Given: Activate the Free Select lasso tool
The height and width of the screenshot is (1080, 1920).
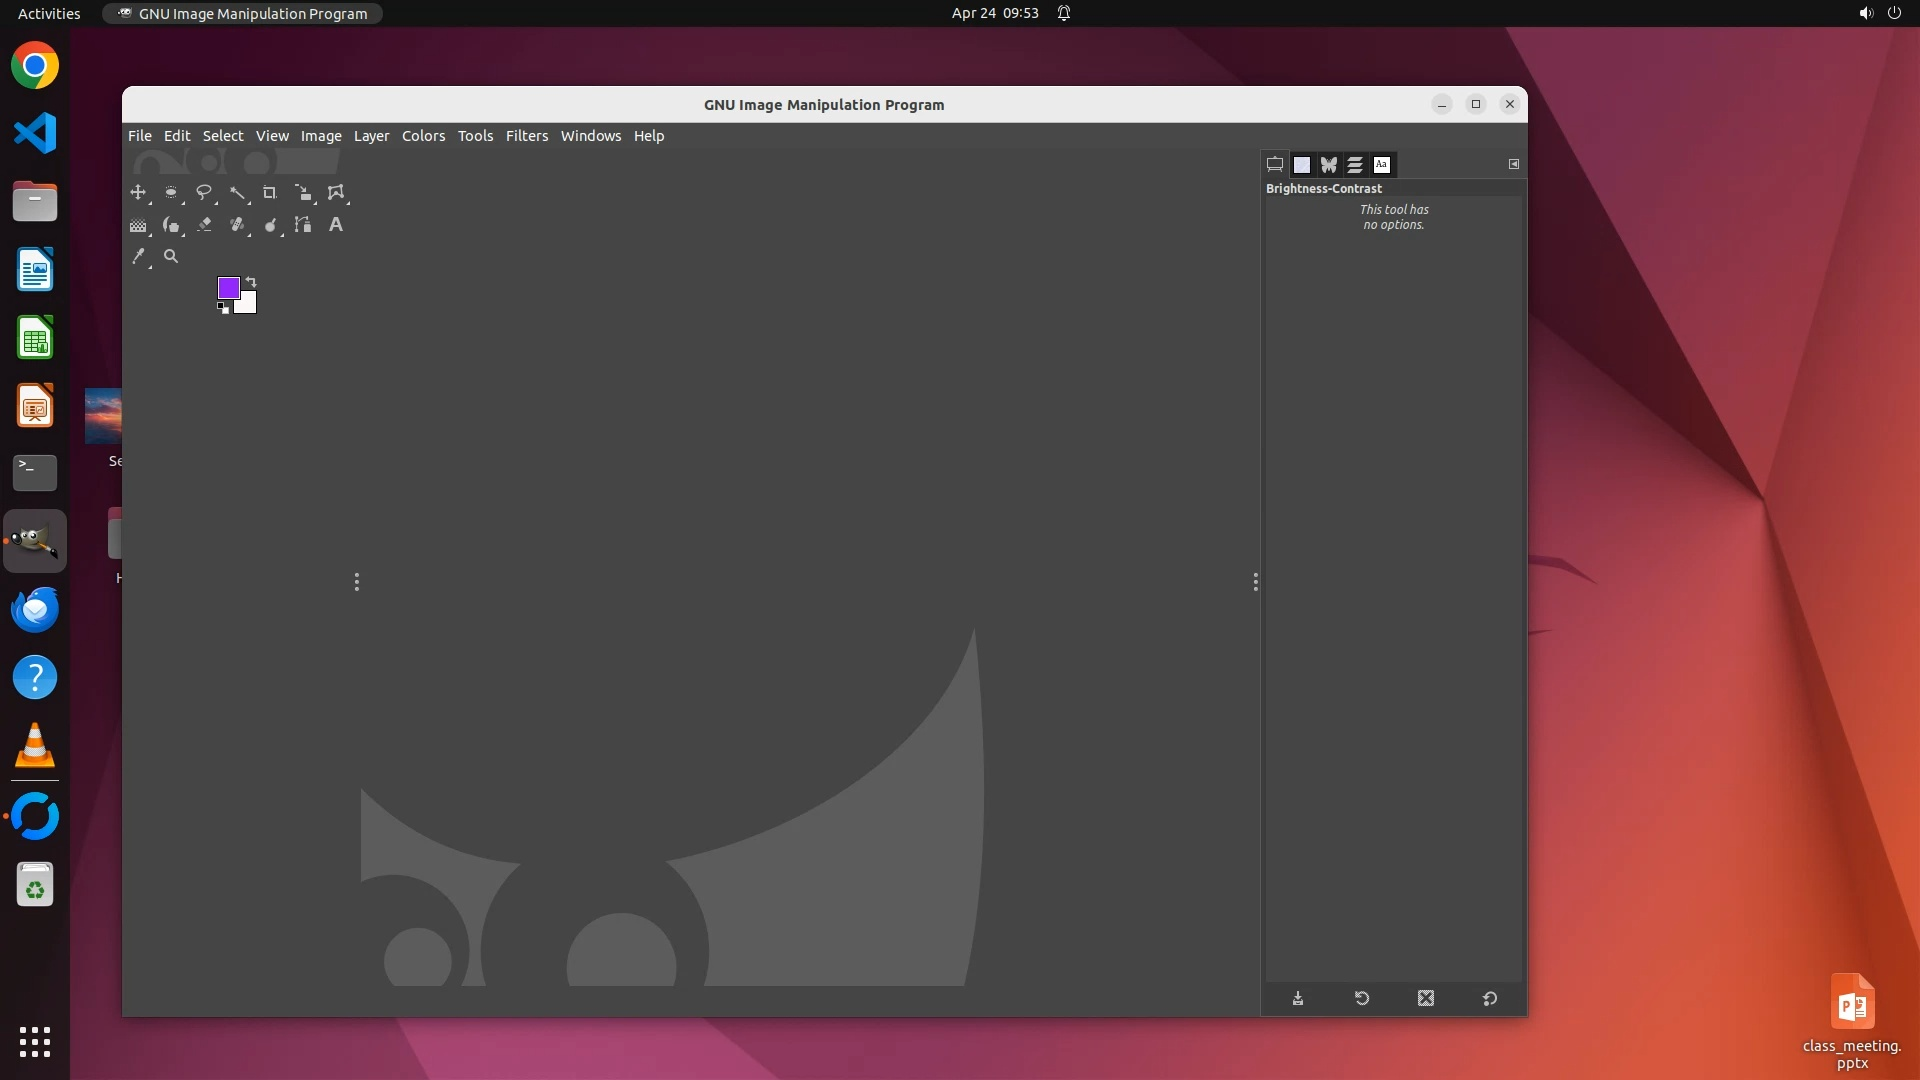Looking at the screenshot, I should tap(204, 192).
